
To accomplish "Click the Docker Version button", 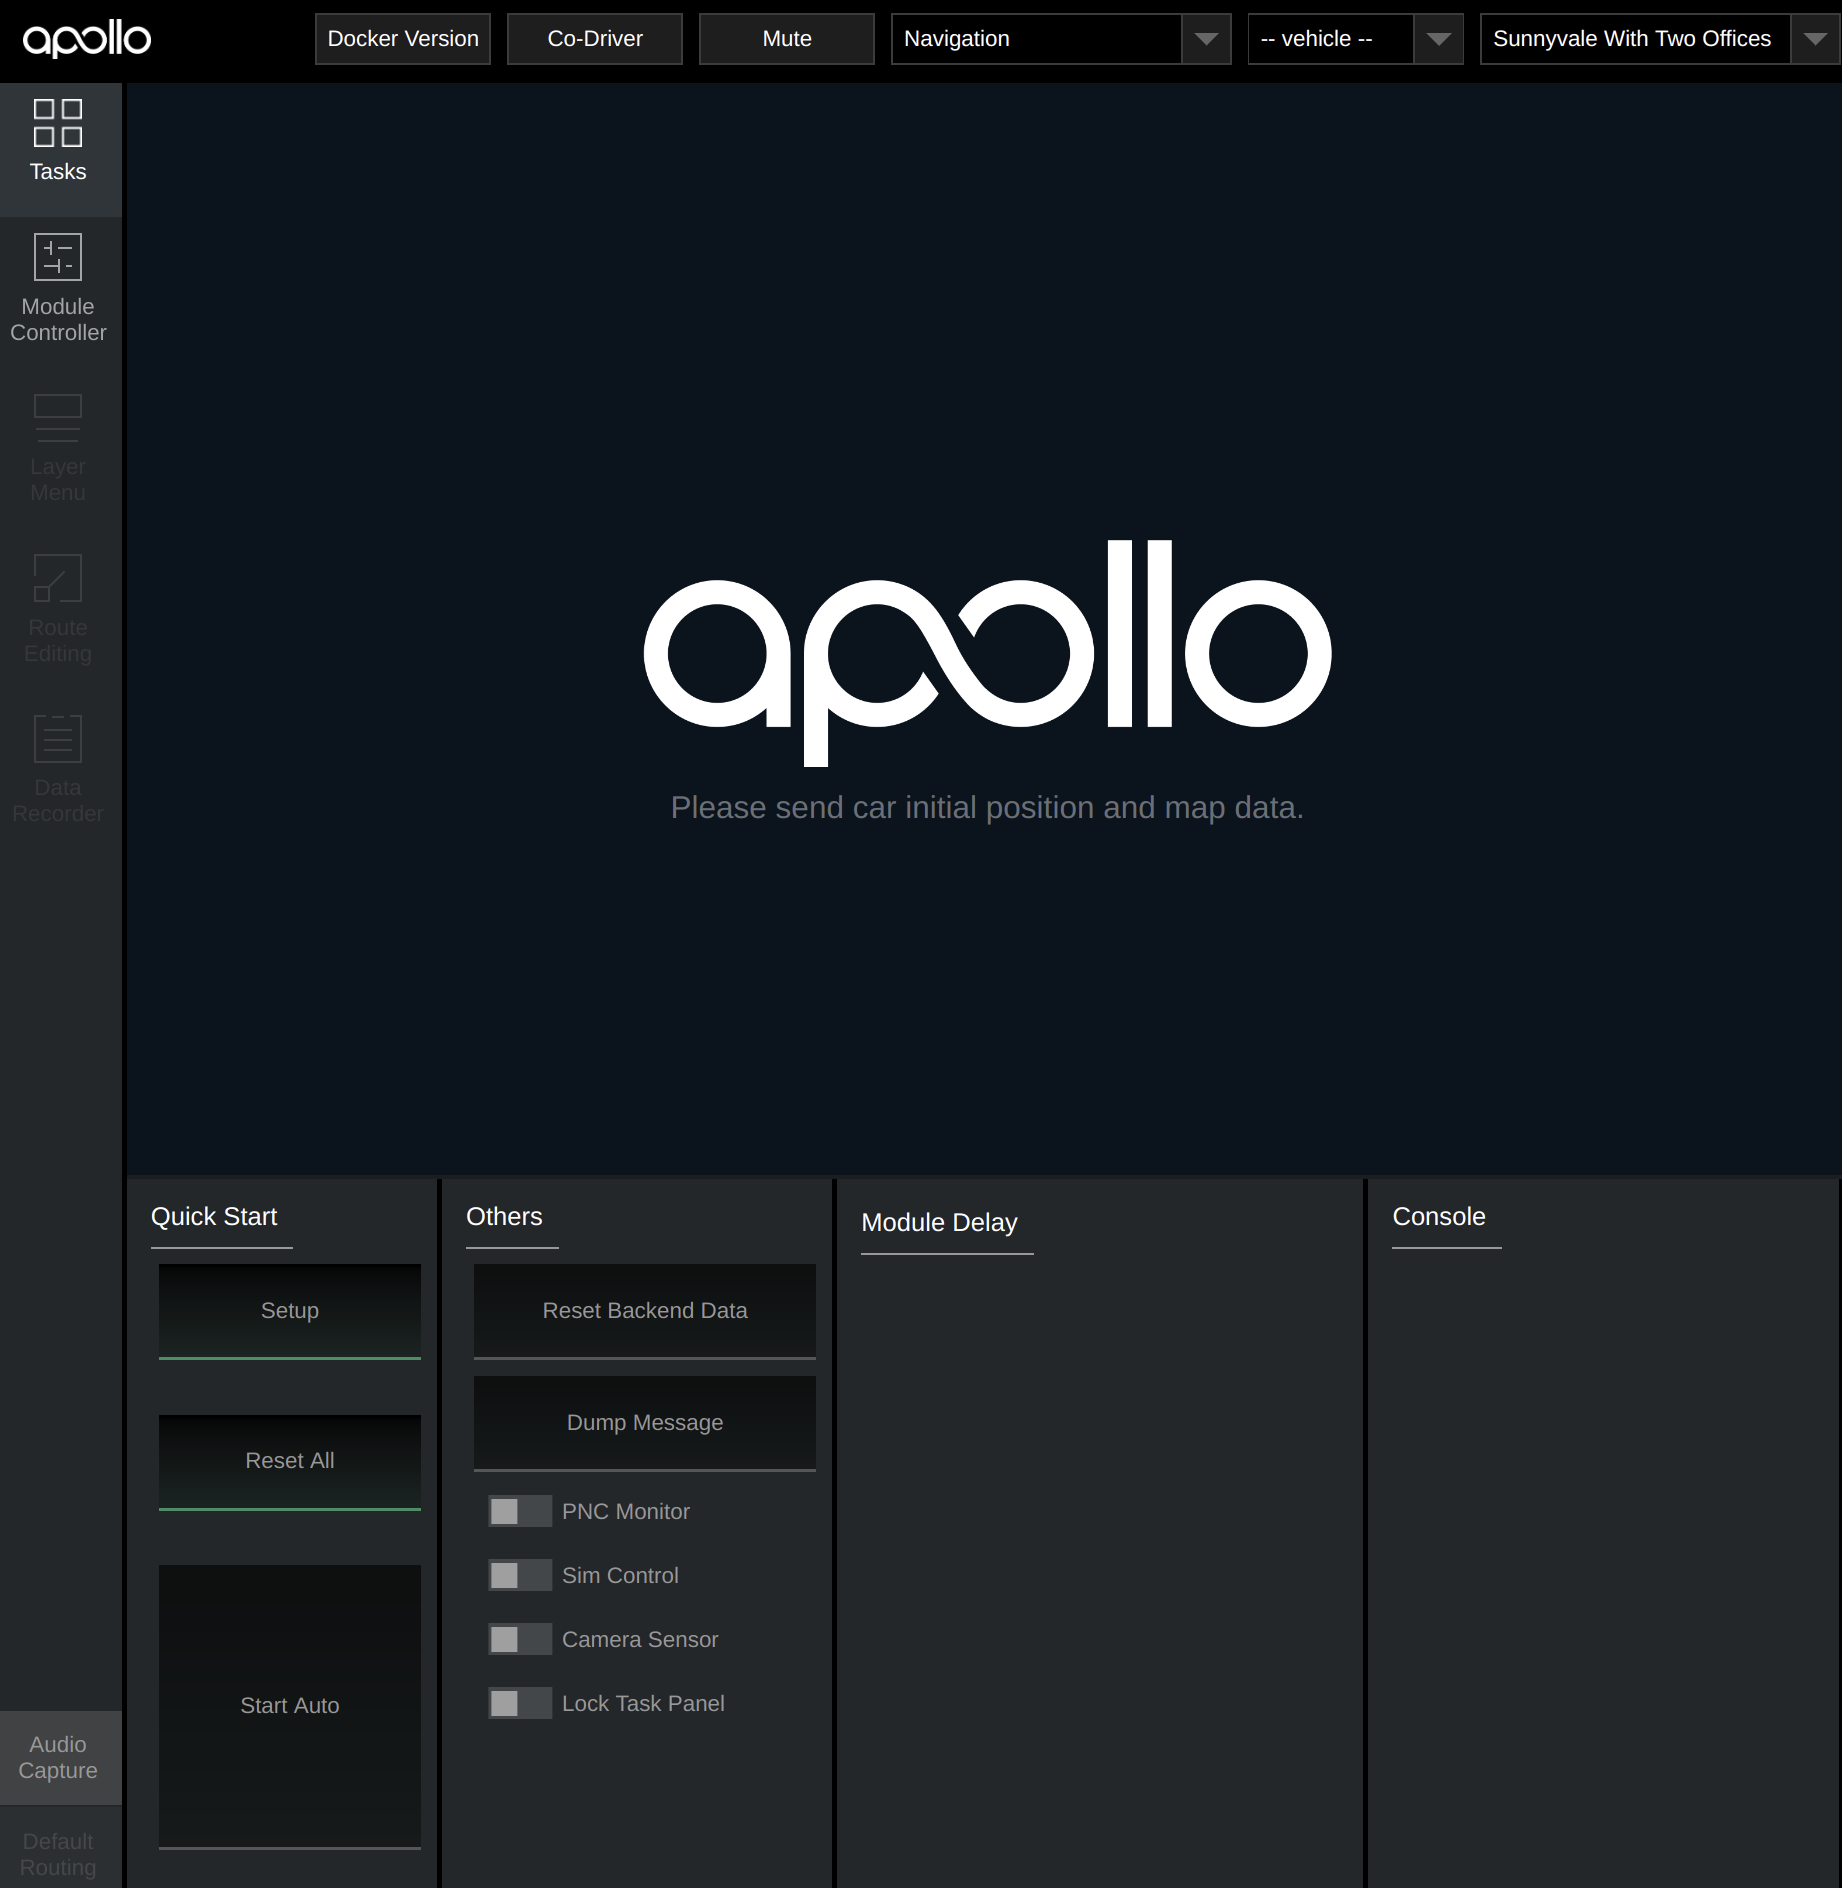I will click(x=403, y=39).
